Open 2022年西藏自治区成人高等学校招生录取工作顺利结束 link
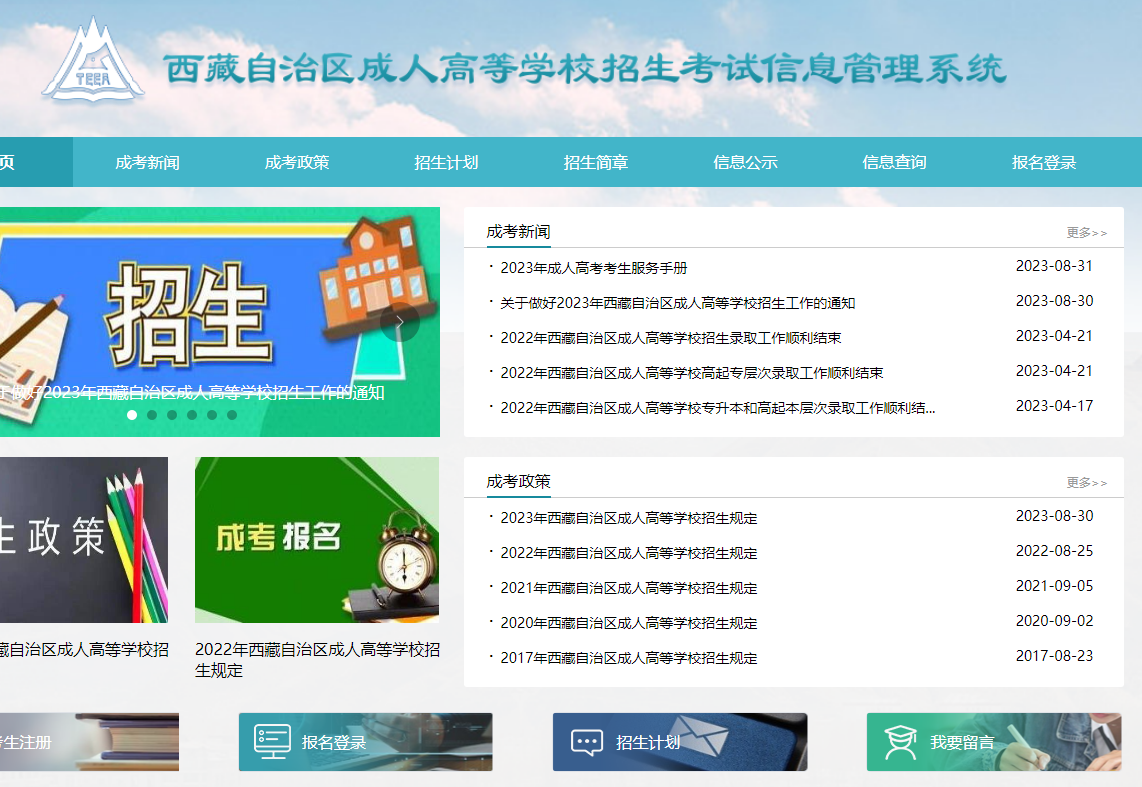1142x787 pixels. [671, 338]
